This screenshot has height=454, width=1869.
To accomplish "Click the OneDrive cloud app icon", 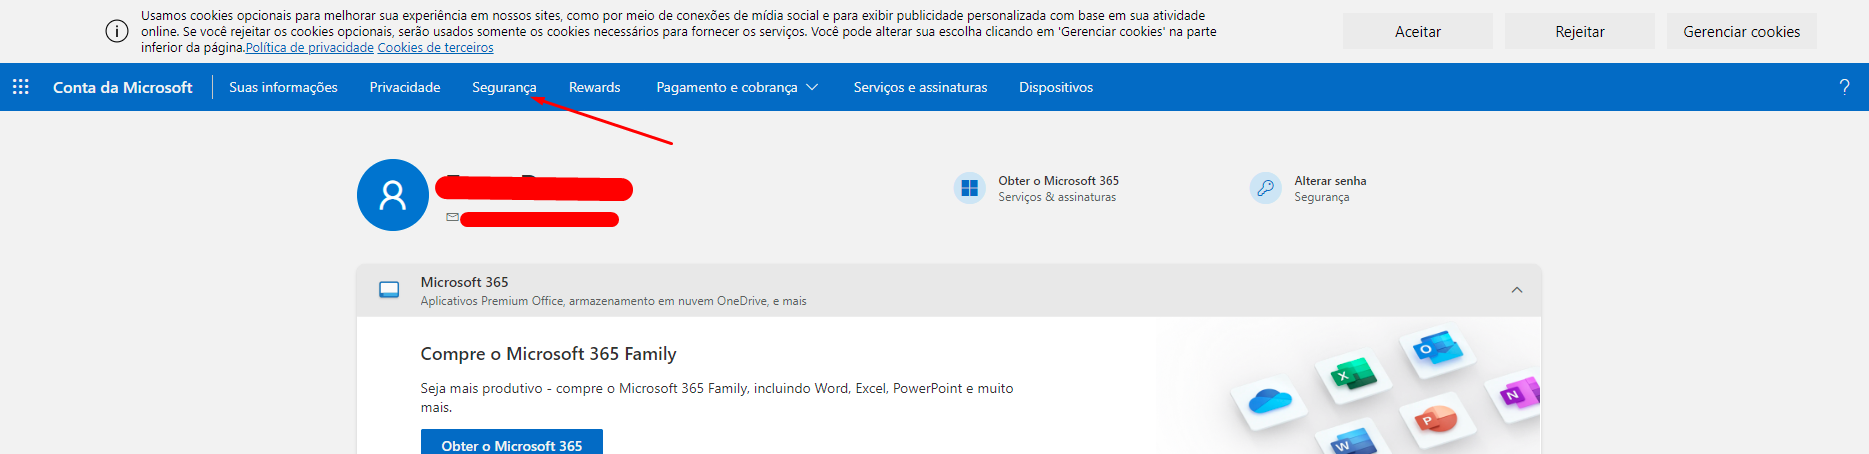I will (x=1270, y=401).
